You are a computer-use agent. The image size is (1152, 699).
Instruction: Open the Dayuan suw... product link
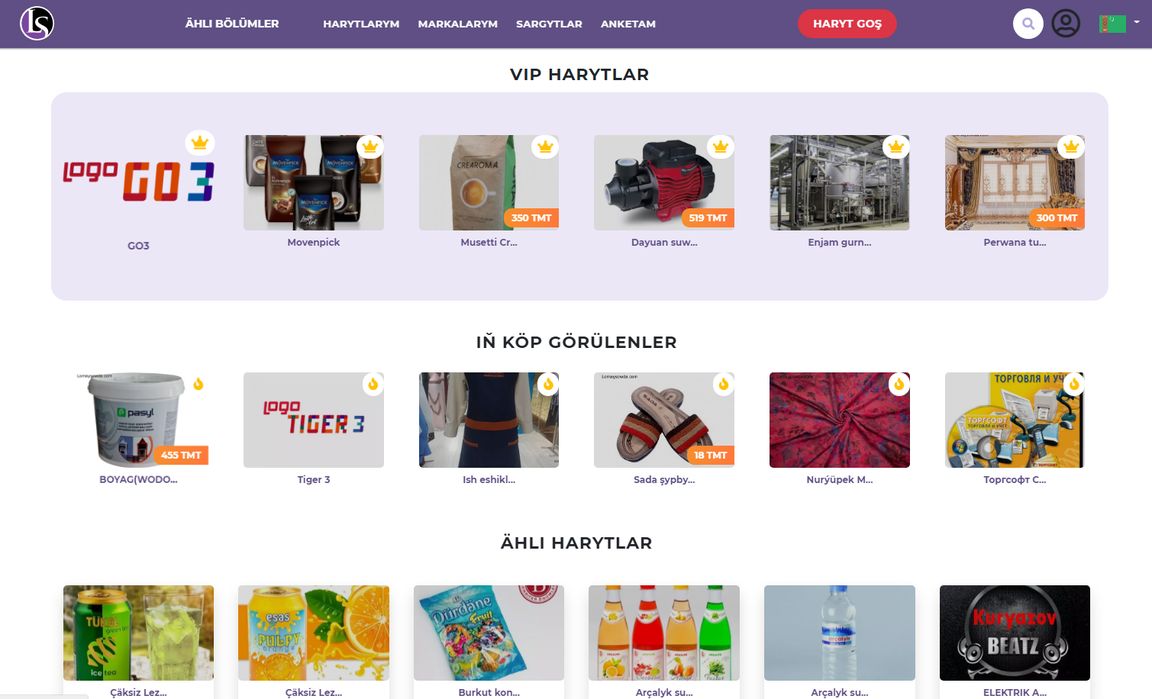pyautogui.click(x=664, y=242)
